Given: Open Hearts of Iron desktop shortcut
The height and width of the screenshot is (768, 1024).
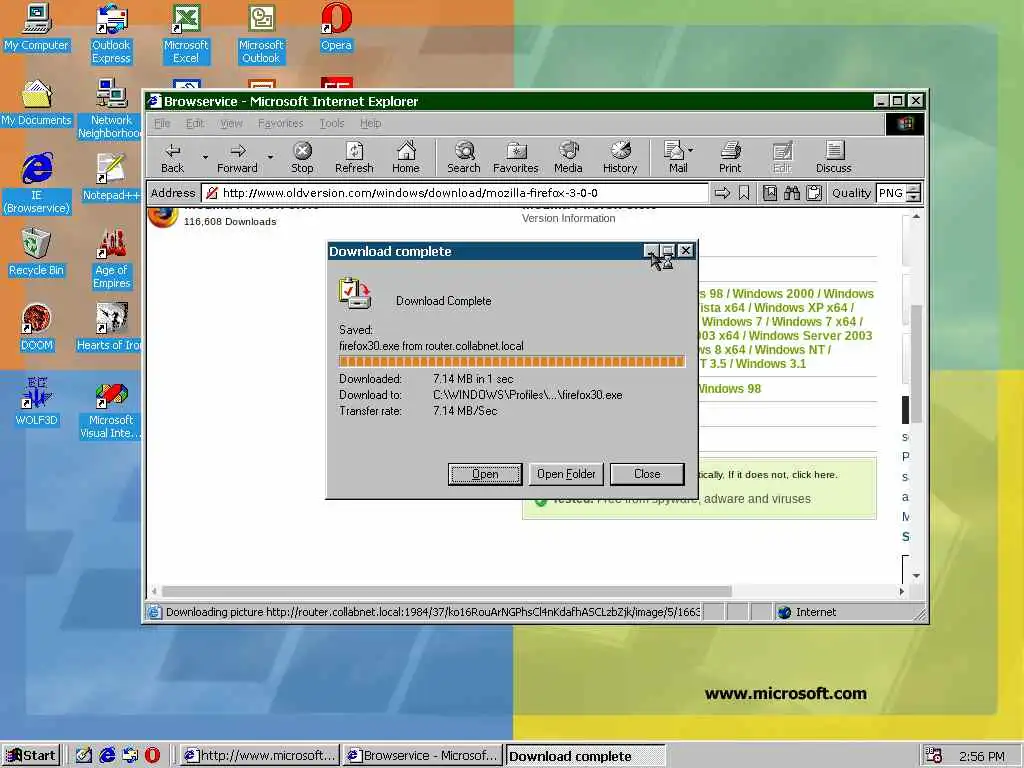Looking at the screenshot, I should point(111,328).
